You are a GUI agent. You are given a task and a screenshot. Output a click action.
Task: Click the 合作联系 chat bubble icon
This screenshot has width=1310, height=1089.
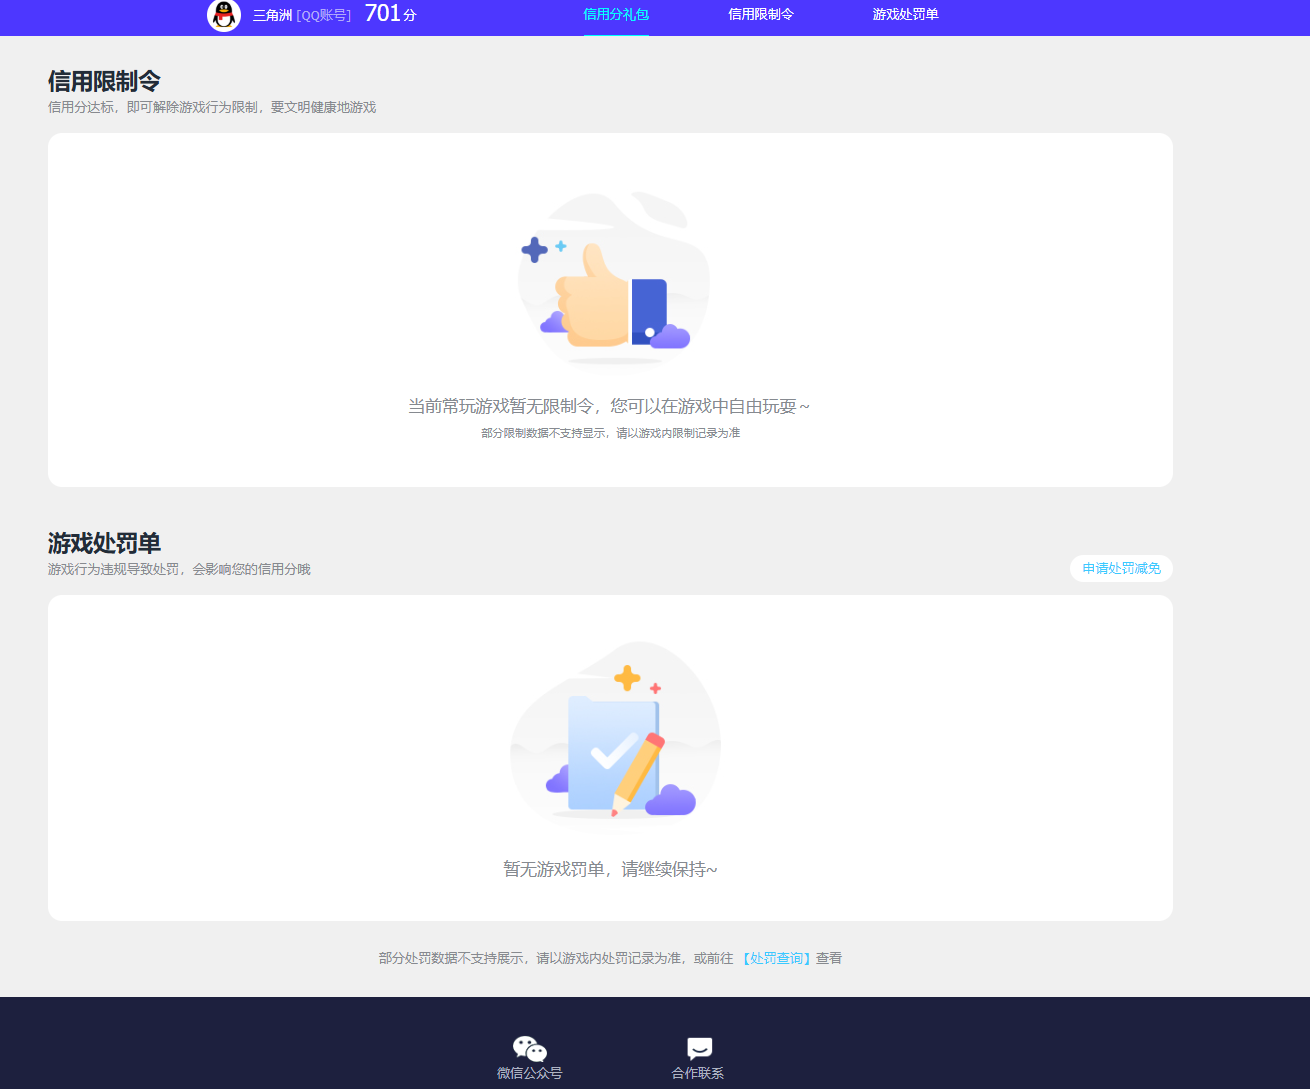[x=699, y=1048]
